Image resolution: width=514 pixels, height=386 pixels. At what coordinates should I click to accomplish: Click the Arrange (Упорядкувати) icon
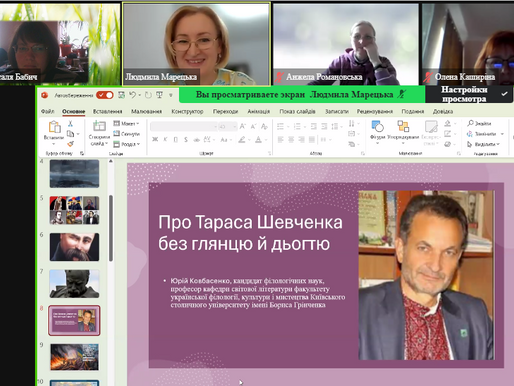403,126
